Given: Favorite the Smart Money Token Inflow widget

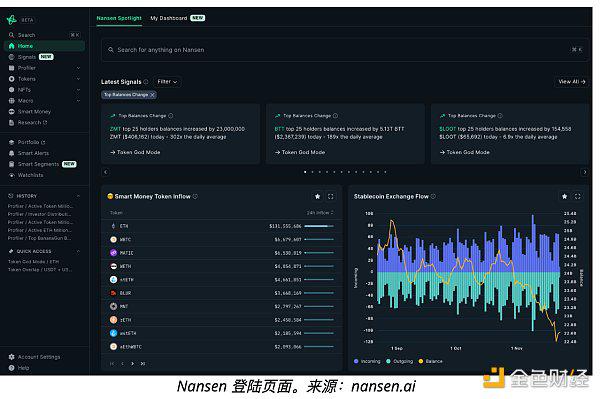Looking at the screenshot, I should click(318, 197).
